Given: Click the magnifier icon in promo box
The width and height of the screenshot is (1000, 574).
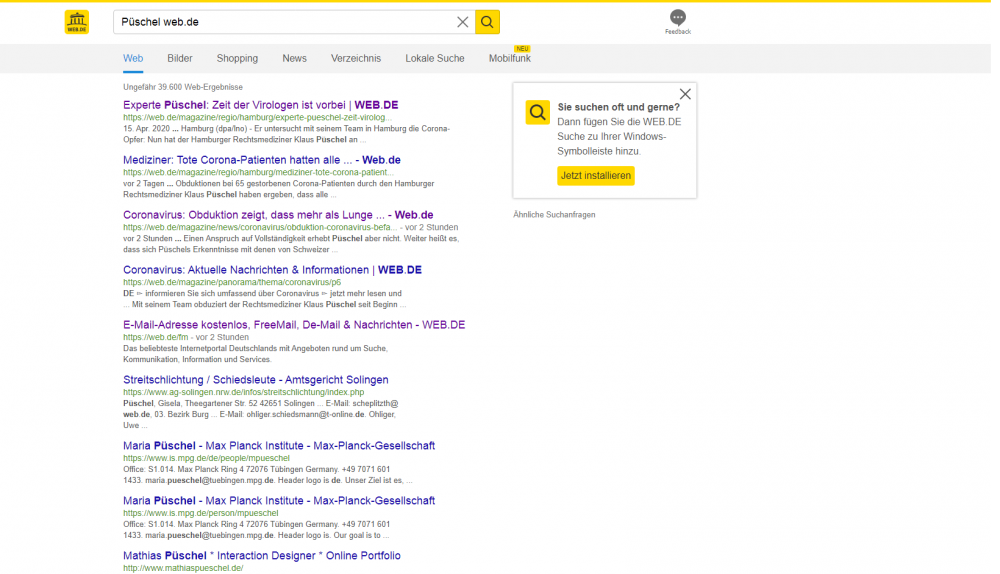Looking at the screenshot, I should tap(538, 113).
